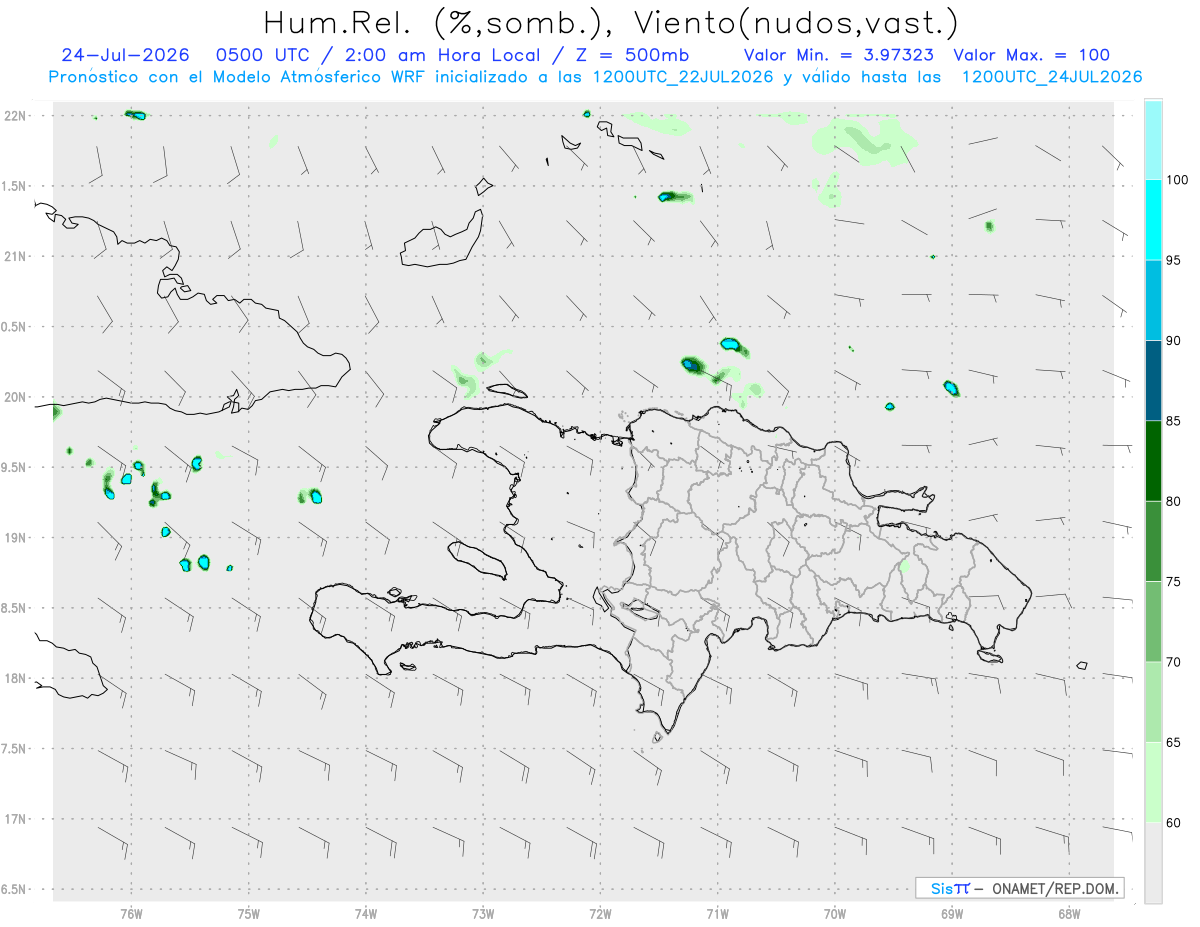The height and width of the screenshot is (927, 1200).
Task: Click the '69W' longitude label
Action: (x=952, y=914)
